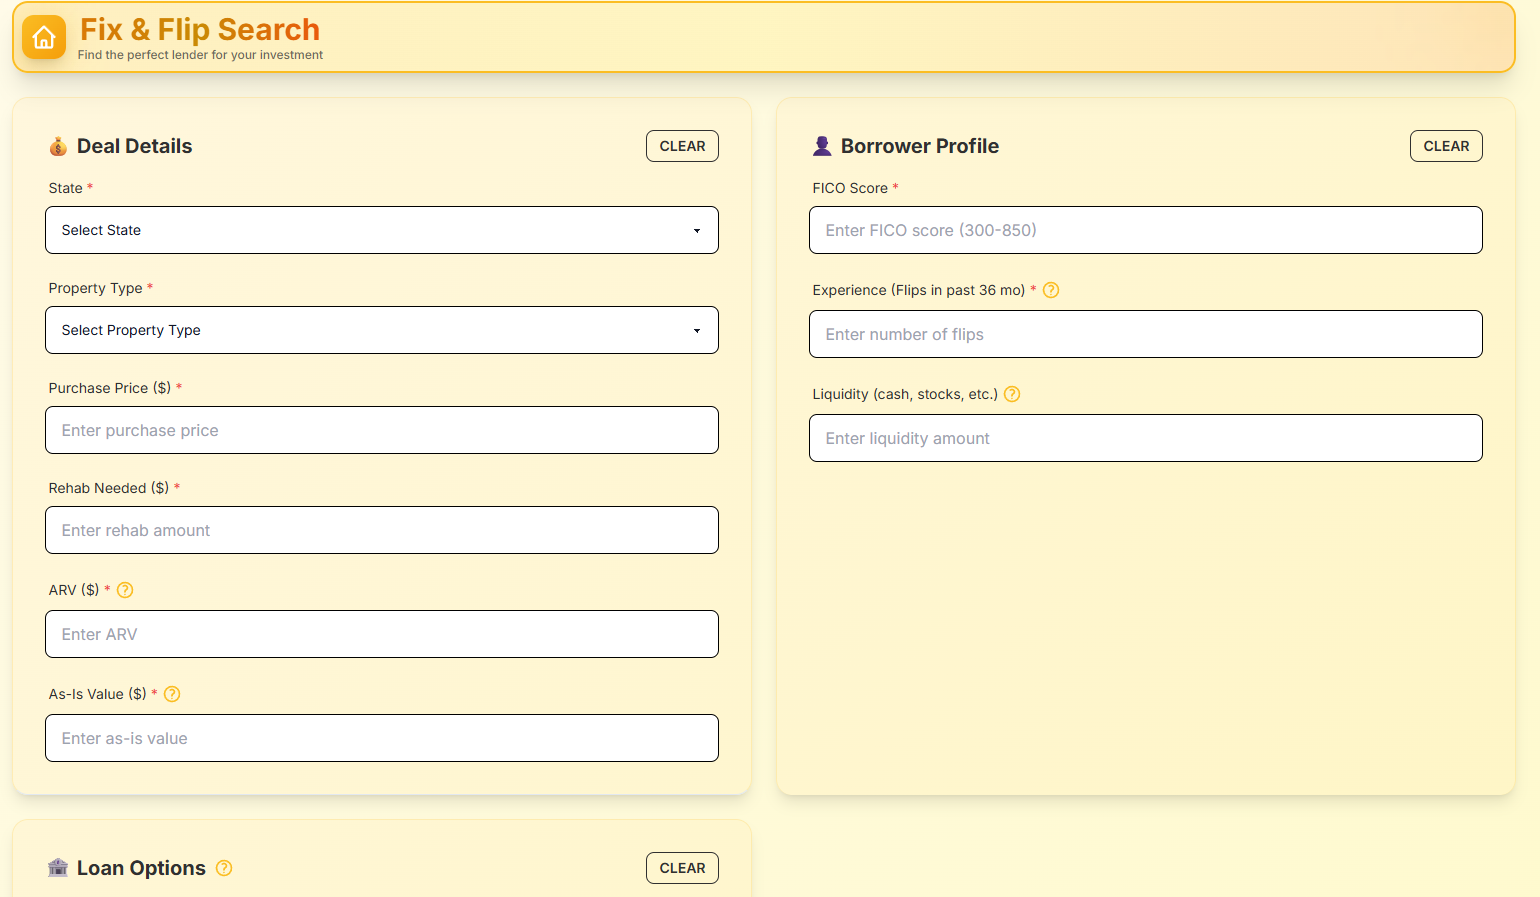The image size is (1540, 897).
Task: Click the person icon beside Borrower Profile
Action: pyautogui.click(x=822, y=146)
